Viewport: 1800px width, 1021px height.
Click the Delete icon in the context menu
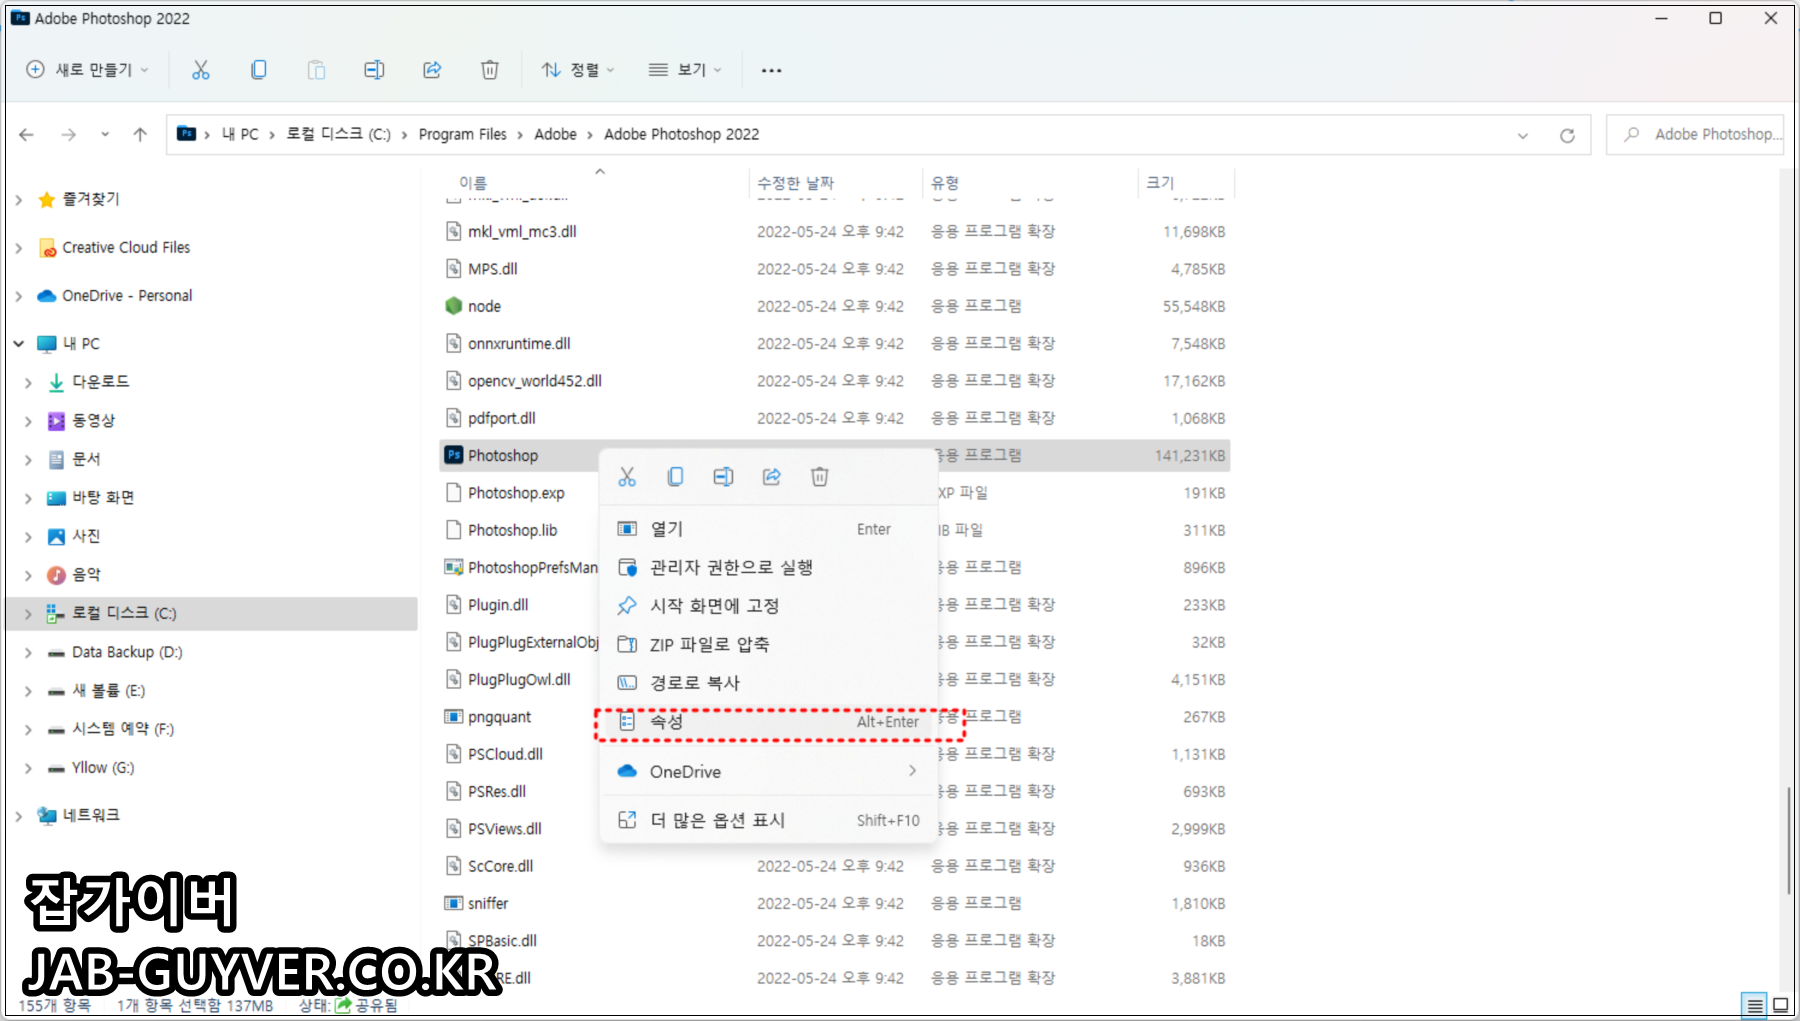pyautogui.click(x=820, y=477)
